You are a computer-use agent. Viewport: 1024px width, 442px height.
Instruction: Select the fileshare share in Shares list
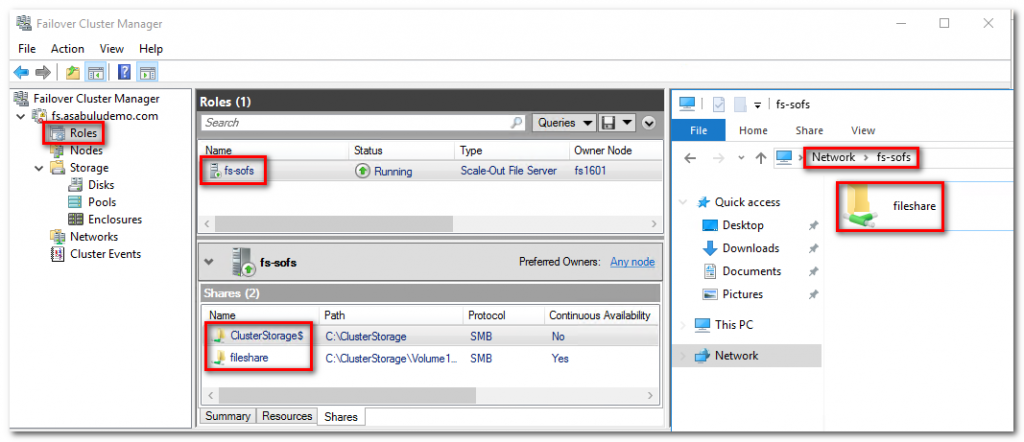[430, 358]
